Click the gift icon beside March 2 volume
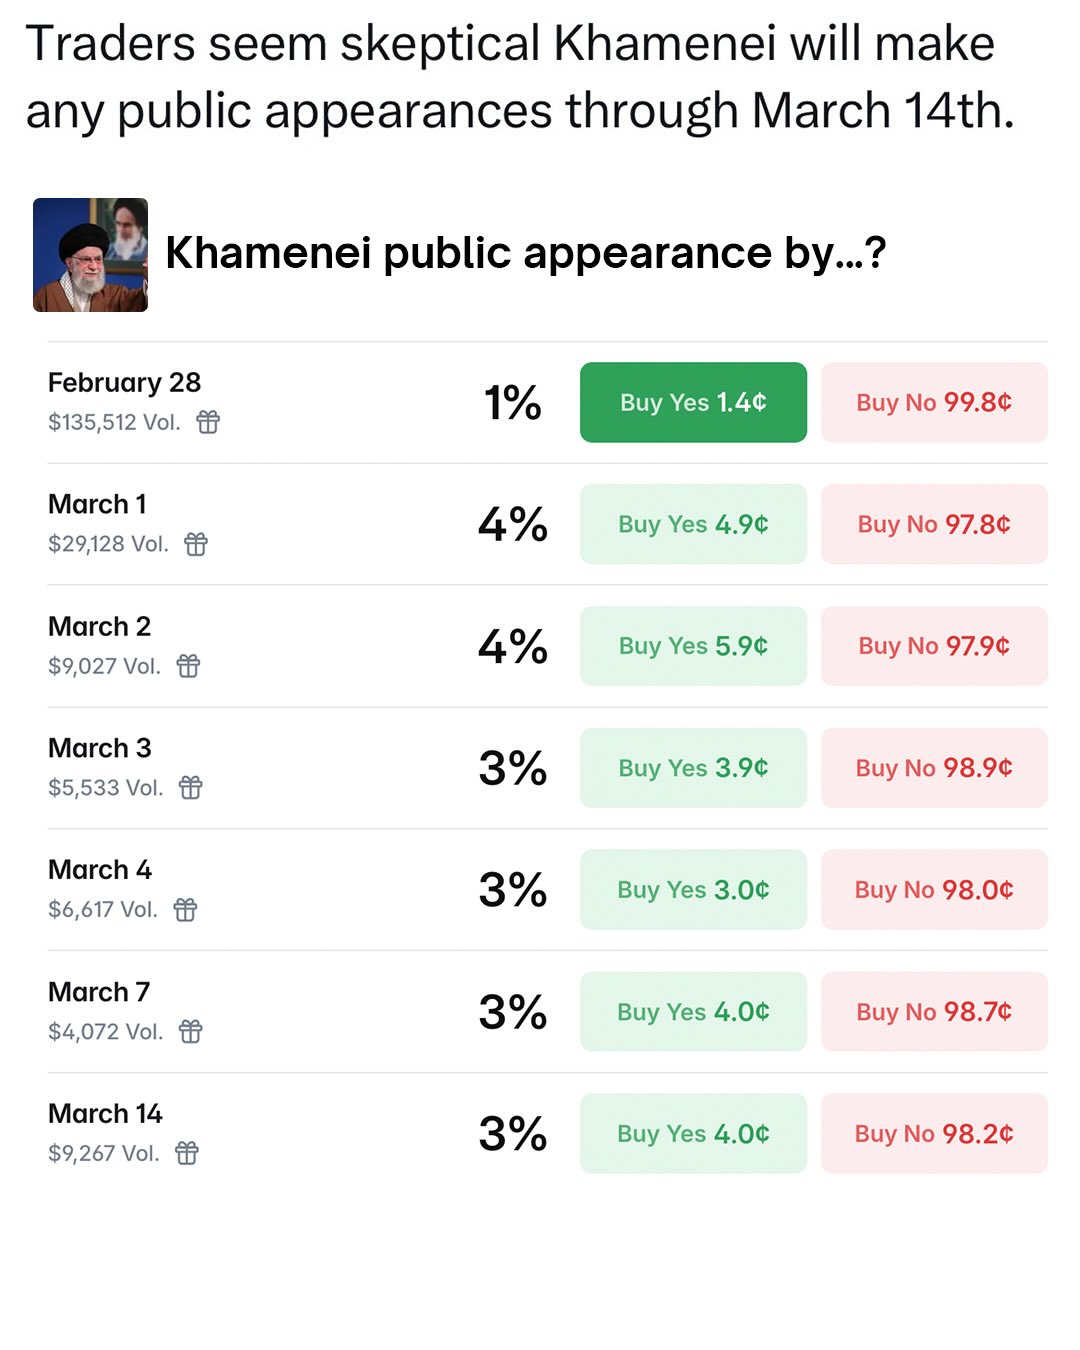Image resolution: width=1080 pixels, height=1350 pixels. [188, 666]
